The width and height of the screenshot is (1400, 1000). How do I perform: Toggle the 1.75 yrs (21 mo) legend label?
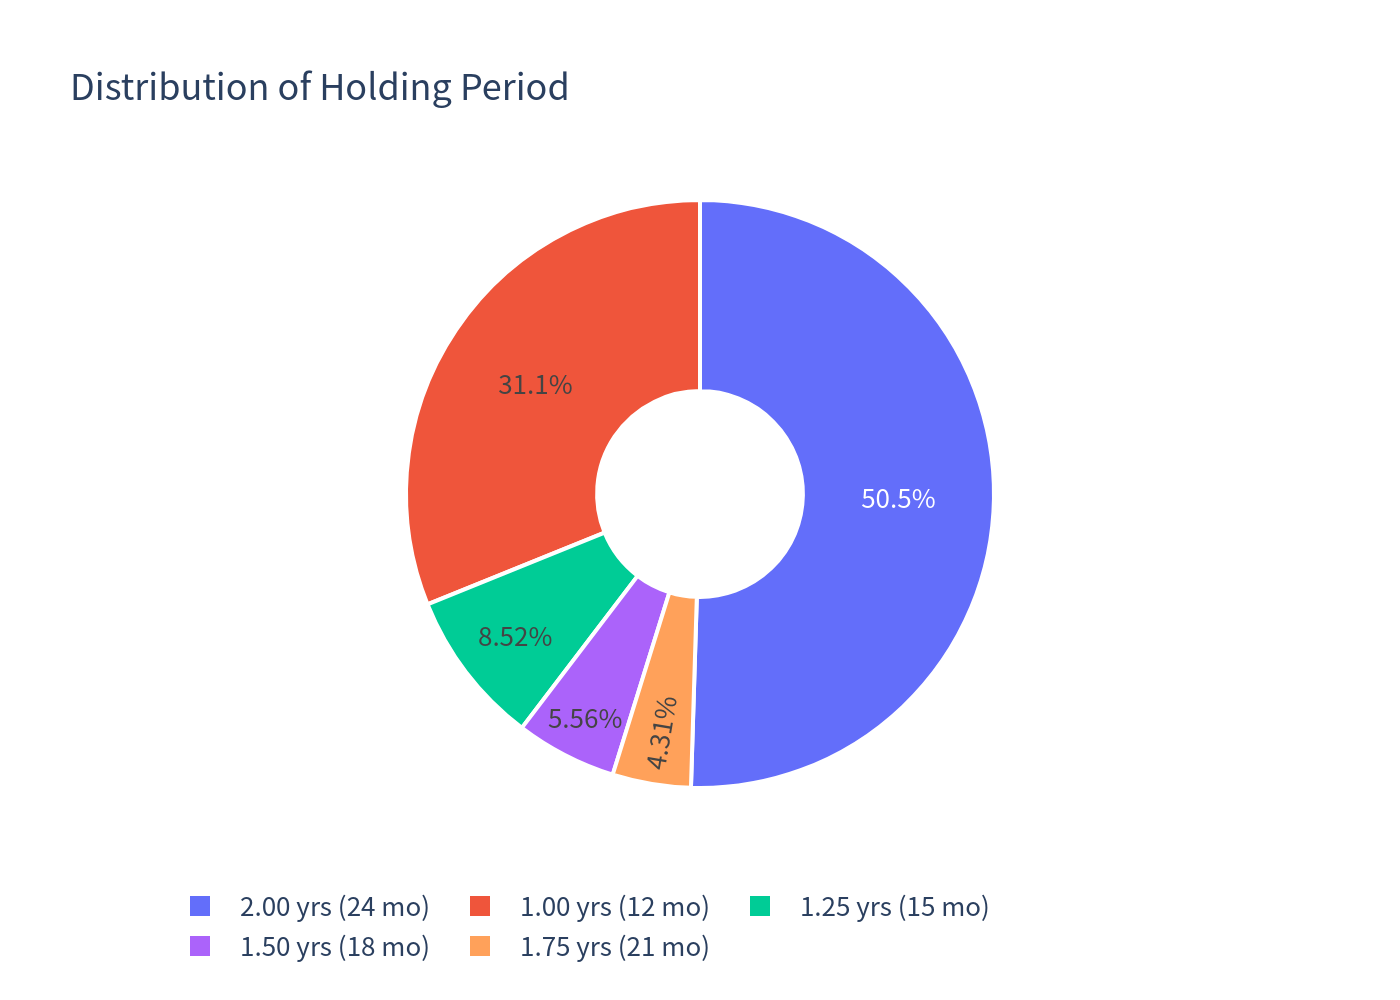tap(614, 947)
